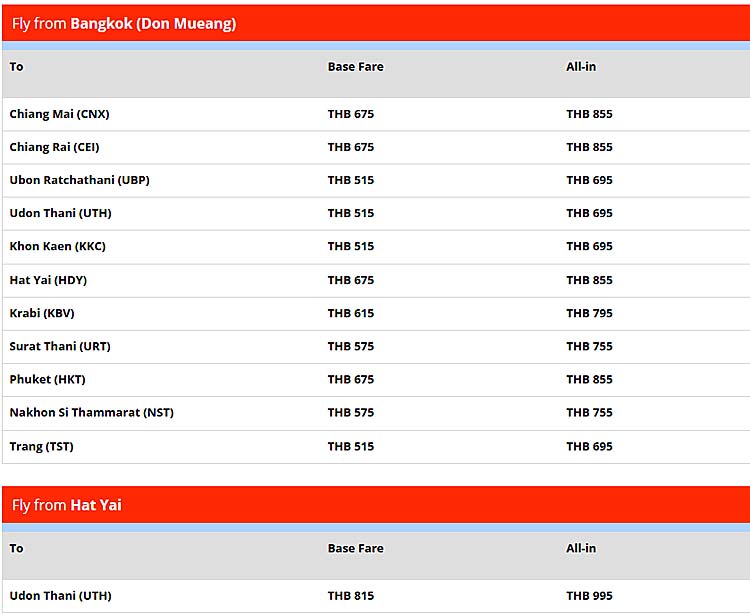Click All-in column header in Bangkok table
750x614 pixels.
[x=581, y=67]
